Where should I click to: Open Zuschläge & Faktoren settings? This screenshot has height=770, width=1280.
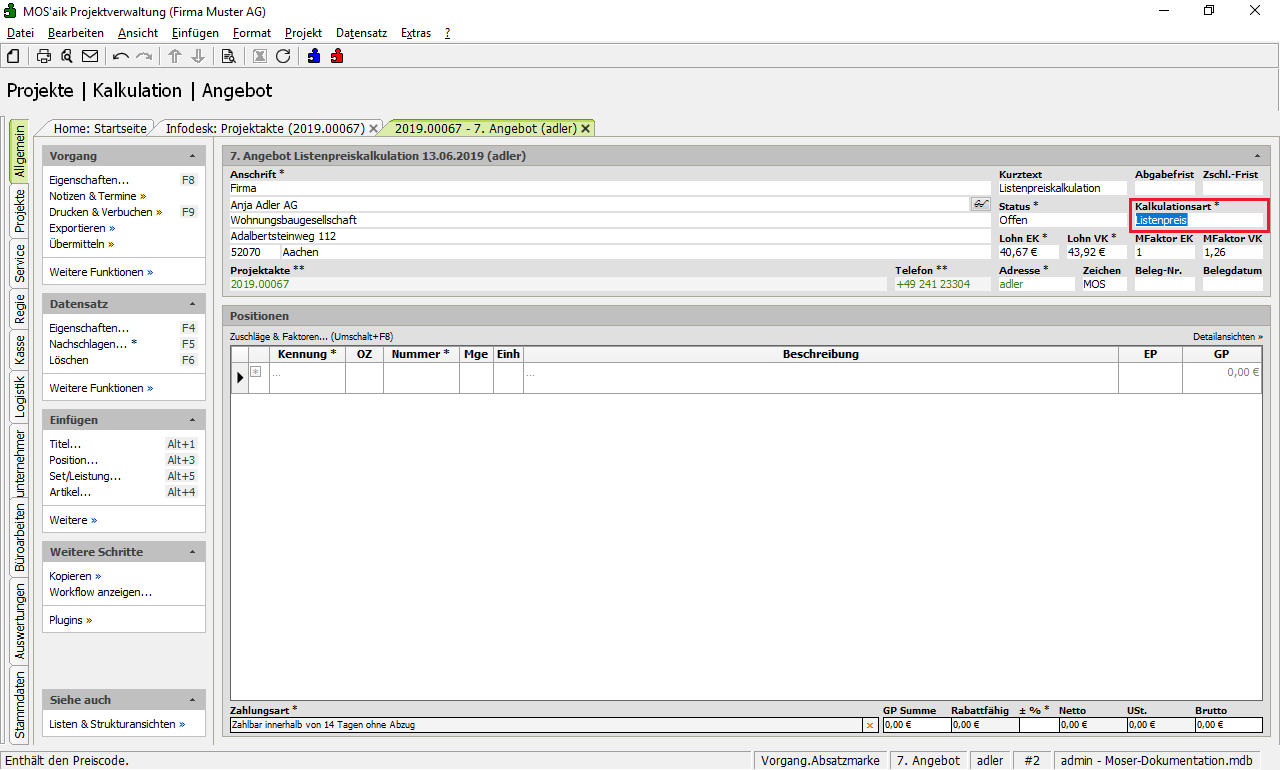click(x=311, y=337)
